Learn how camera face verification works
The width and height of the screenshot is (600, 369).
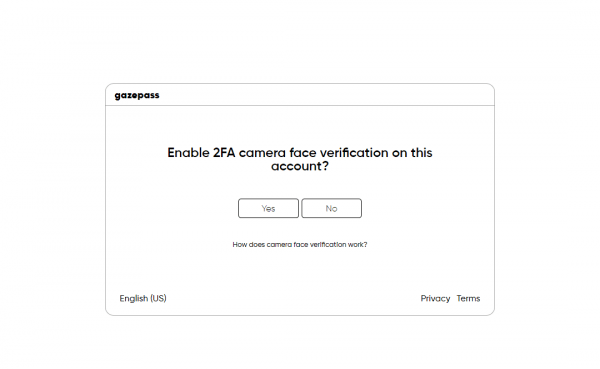pyautogui.click(x=300, y=244)
